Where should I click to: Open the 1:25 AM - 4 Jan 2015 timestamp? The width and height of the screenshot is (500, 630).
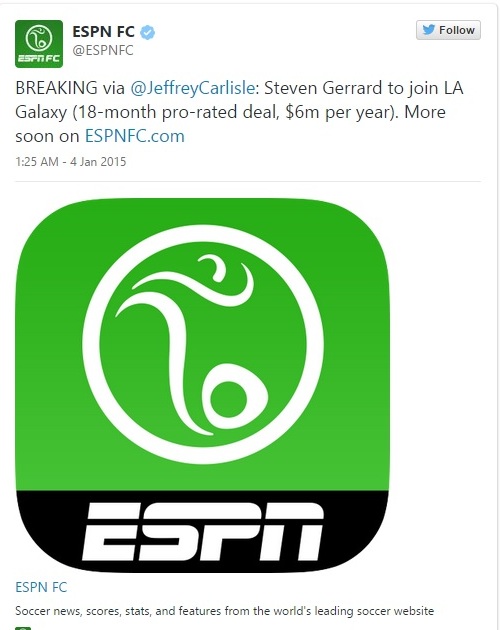(x=71, y=162)
